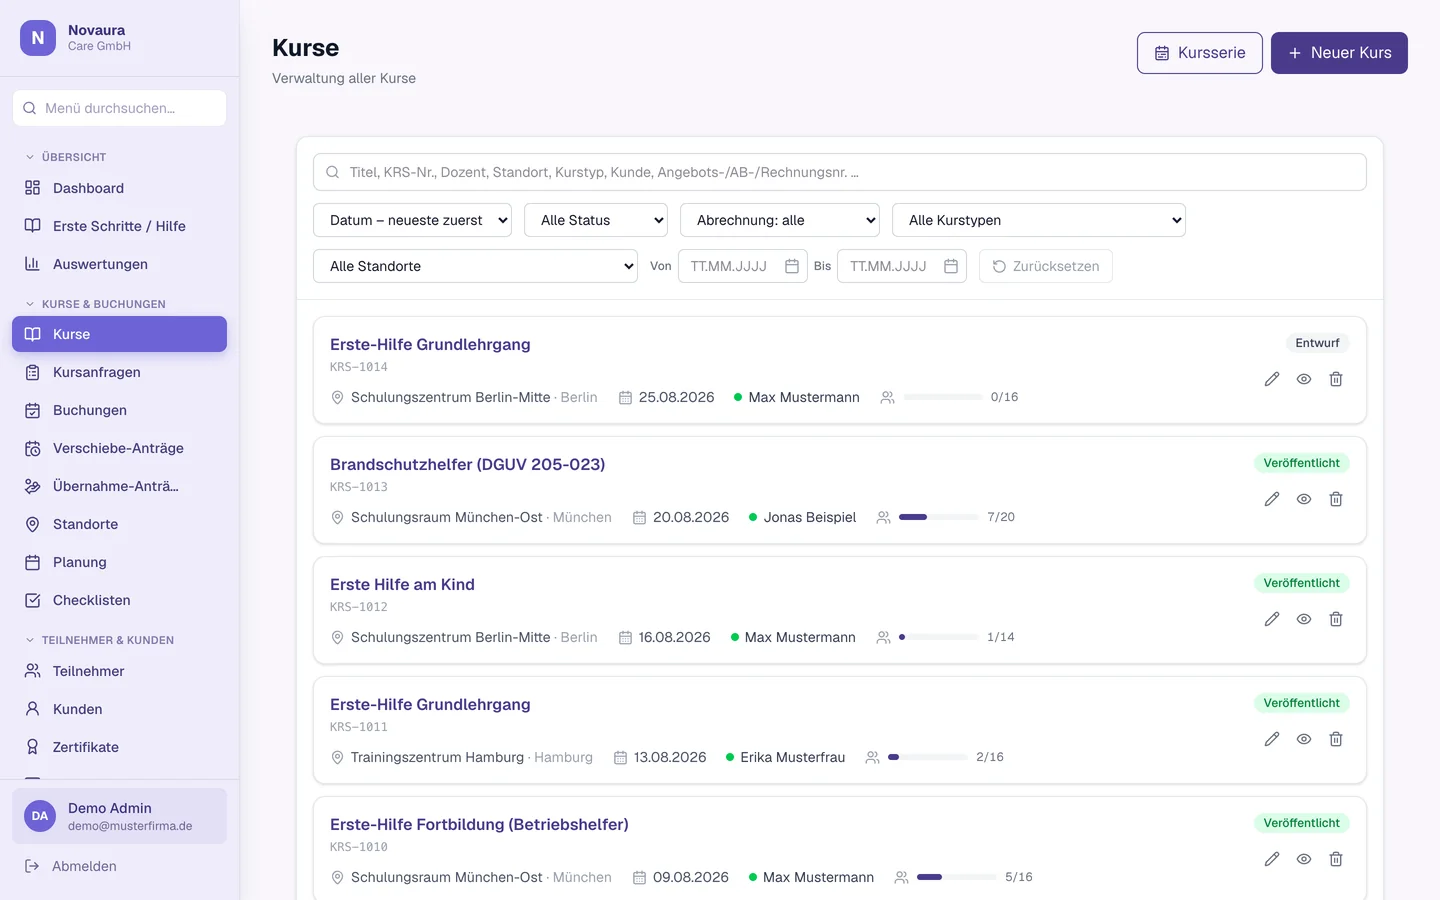Collapse the KURSE & BUCHUNGEN section
The width and height of the screenshot is (1440, 900).
point(96,304)
